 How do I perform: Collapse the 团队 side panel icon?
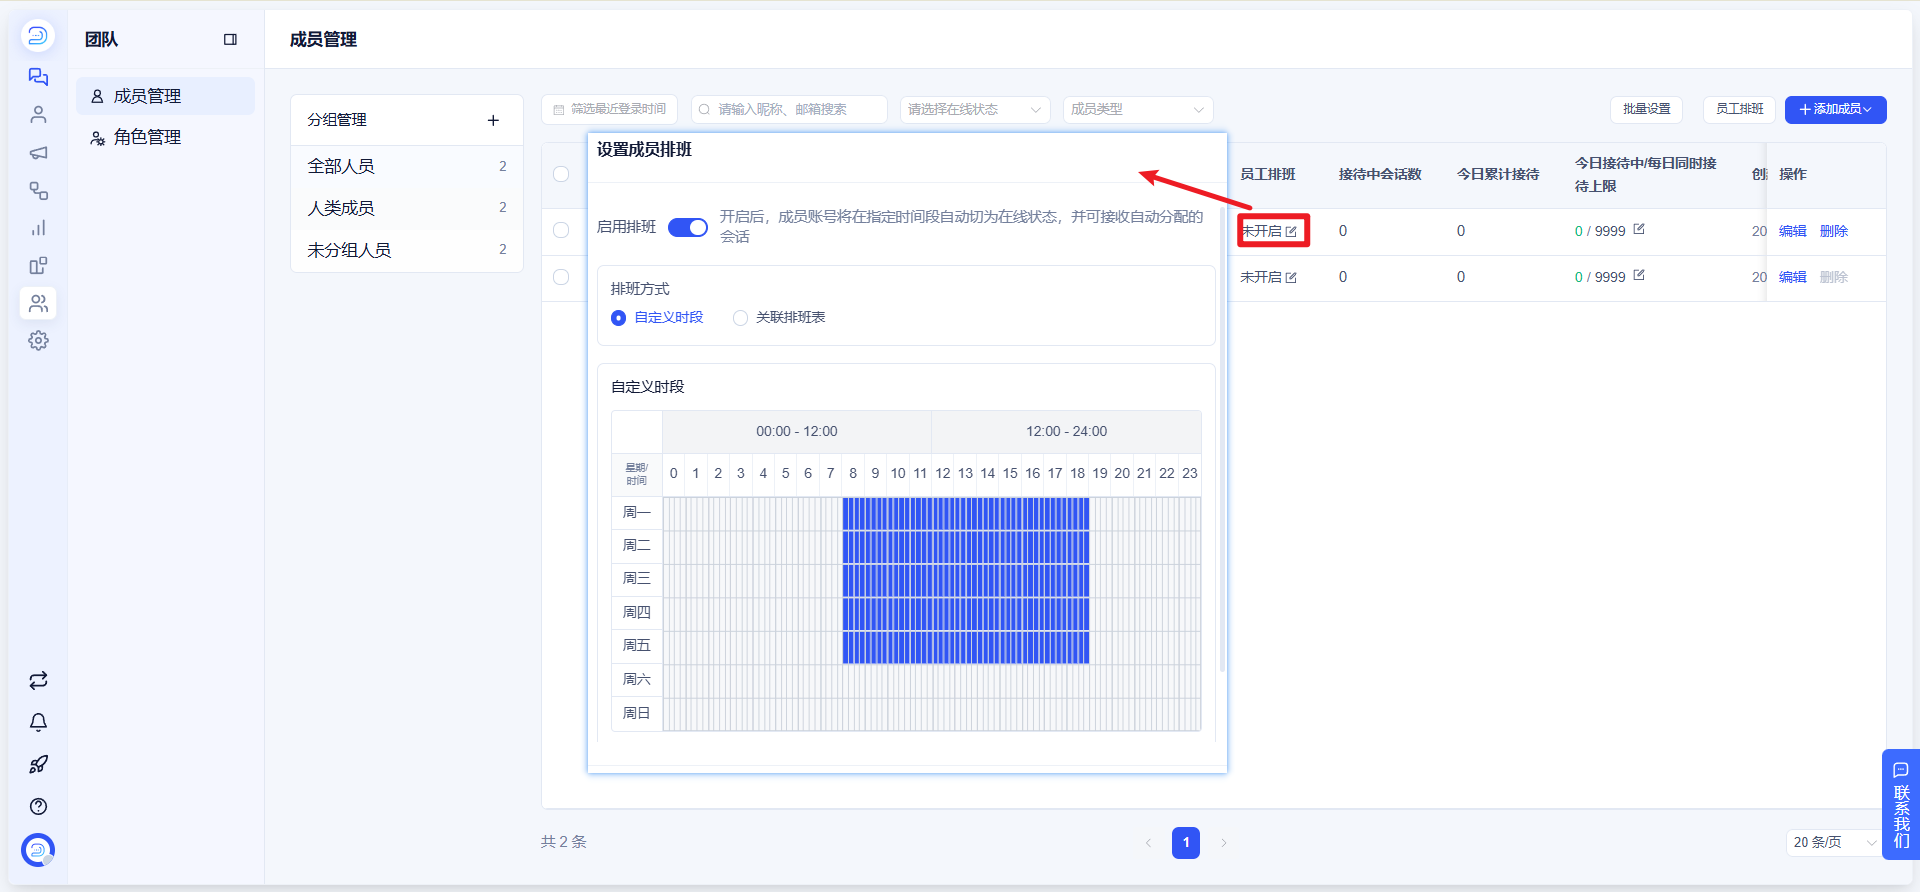[x=230, y=40]
